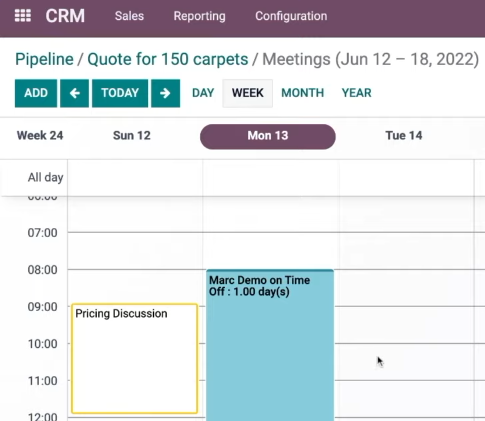Select the Sun 12 day header
This screenshot has height=421, width=485.
point(132,136)
